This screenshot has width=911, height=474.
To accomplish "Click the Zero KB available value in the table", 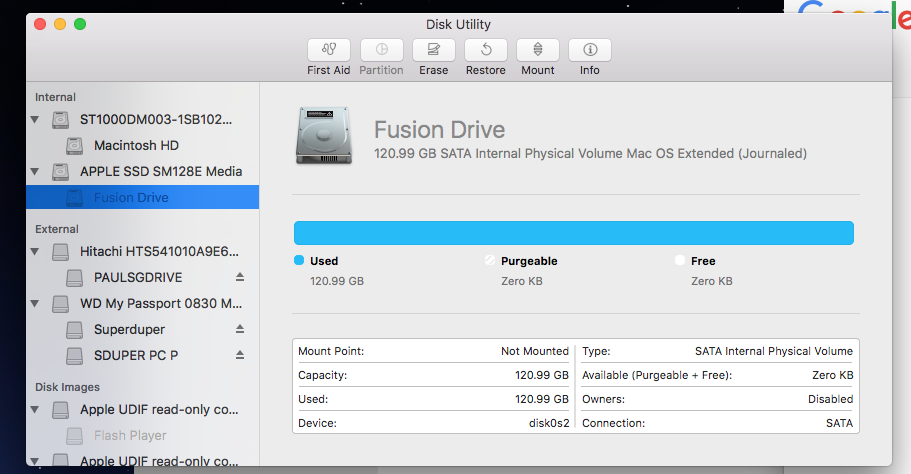I will pos(833,375).
